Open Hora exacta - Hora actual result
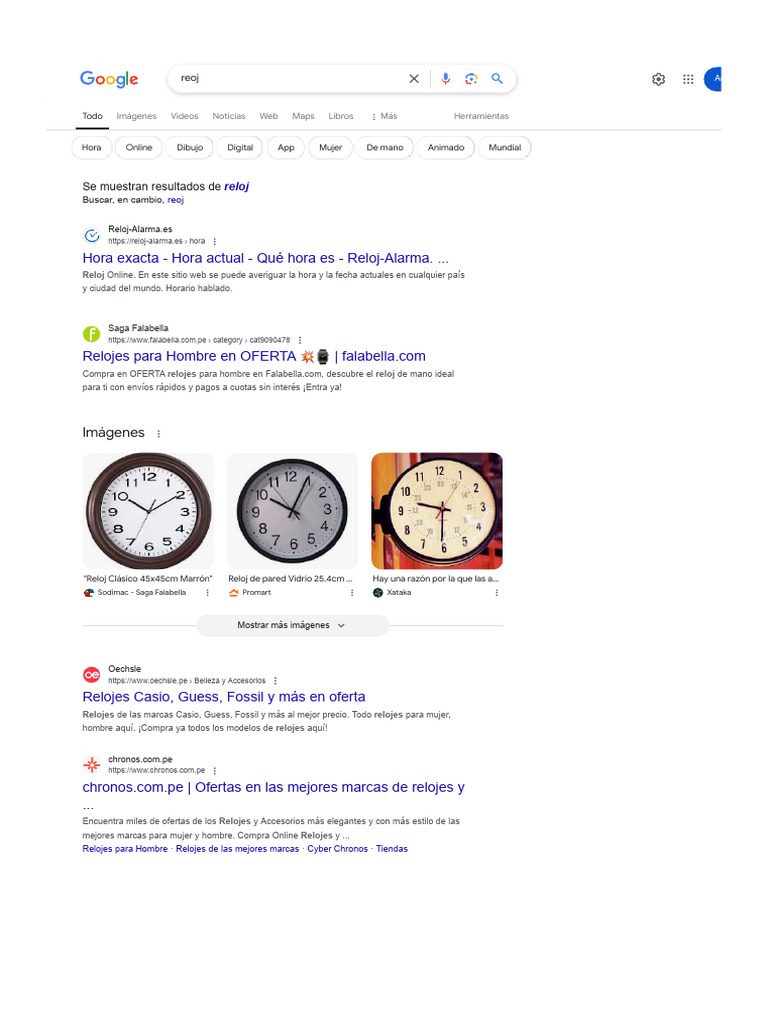Image resolution: width=768 pixels, height=1024 pixels. tap(266, 258)
